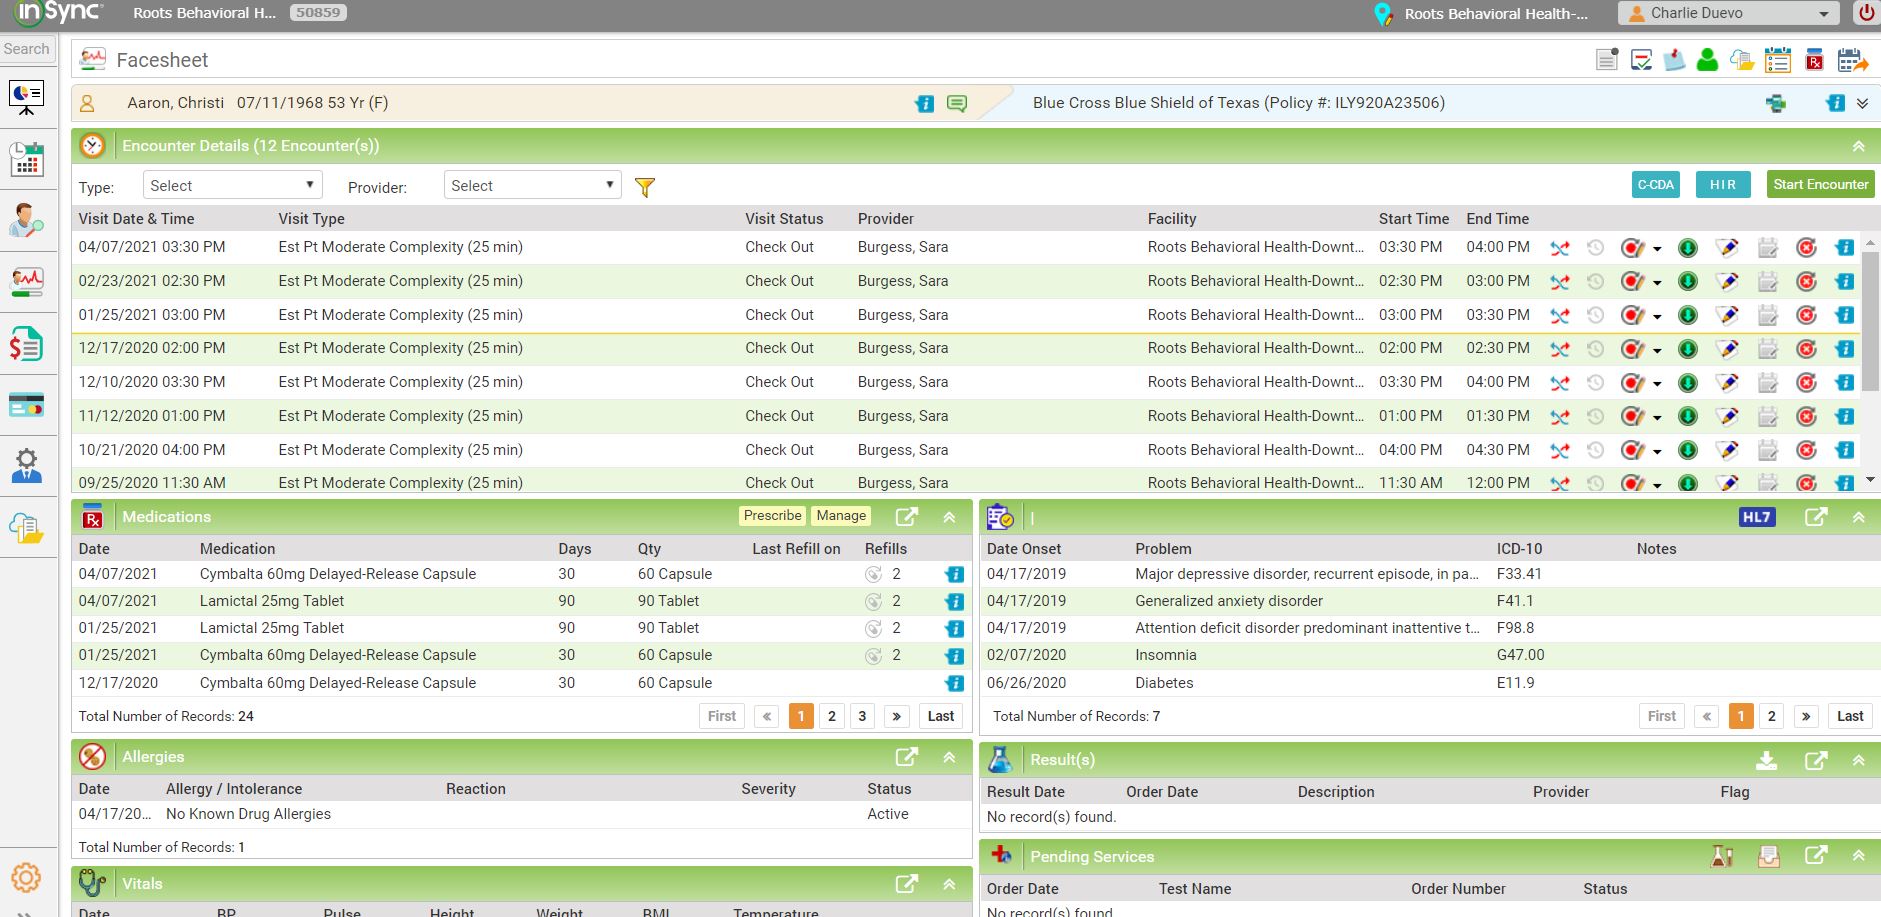Open the patient search icon in sidebar
The image size is (1881, 917).
tap(26, 220)
